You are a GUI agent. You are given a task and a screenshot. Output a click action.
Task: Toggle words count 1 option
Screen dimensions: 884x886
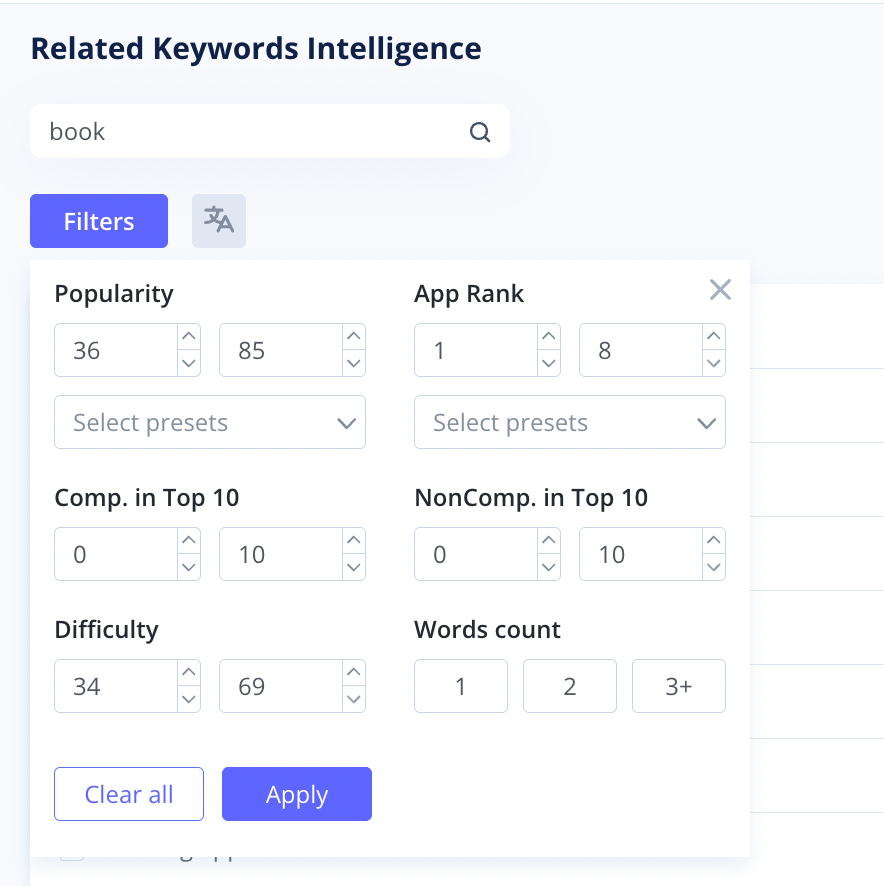click(460, 686)
